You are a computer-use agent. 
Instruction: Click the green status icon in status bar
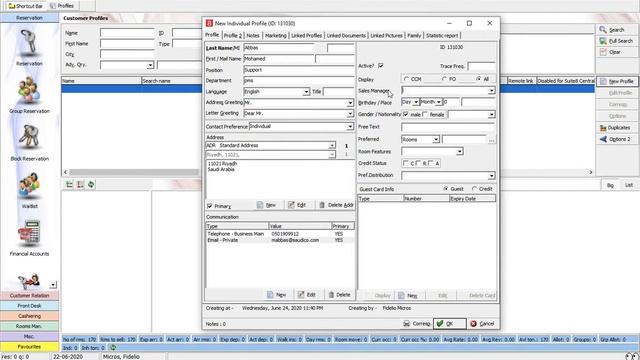(x=113, y=348)
